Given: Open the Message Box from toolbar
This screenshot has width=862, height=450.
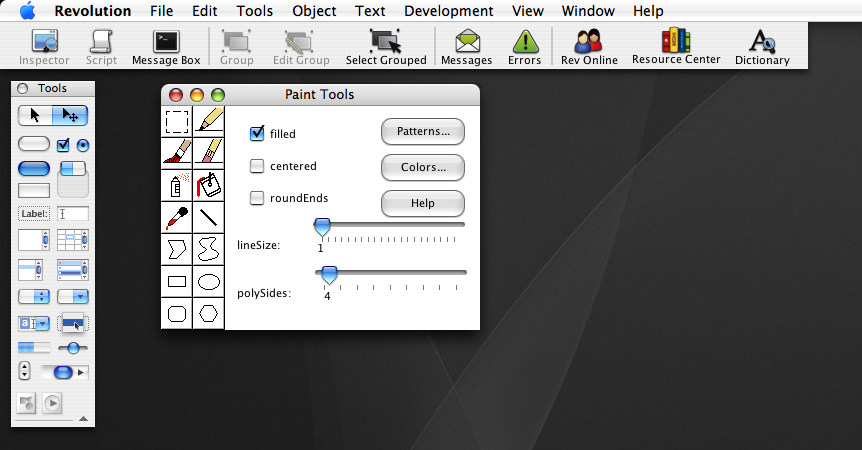Looking at the screenshot, I should (166, 47).
